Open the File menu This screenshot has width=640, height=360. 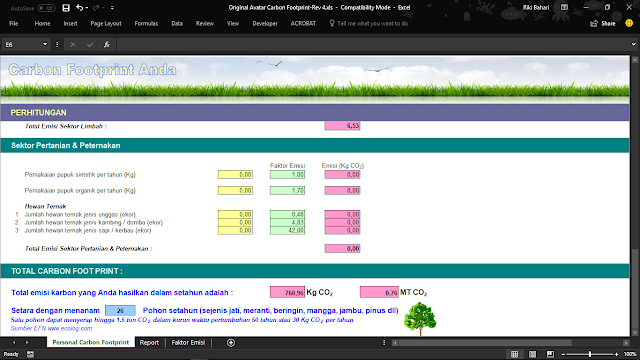(13, 24)
